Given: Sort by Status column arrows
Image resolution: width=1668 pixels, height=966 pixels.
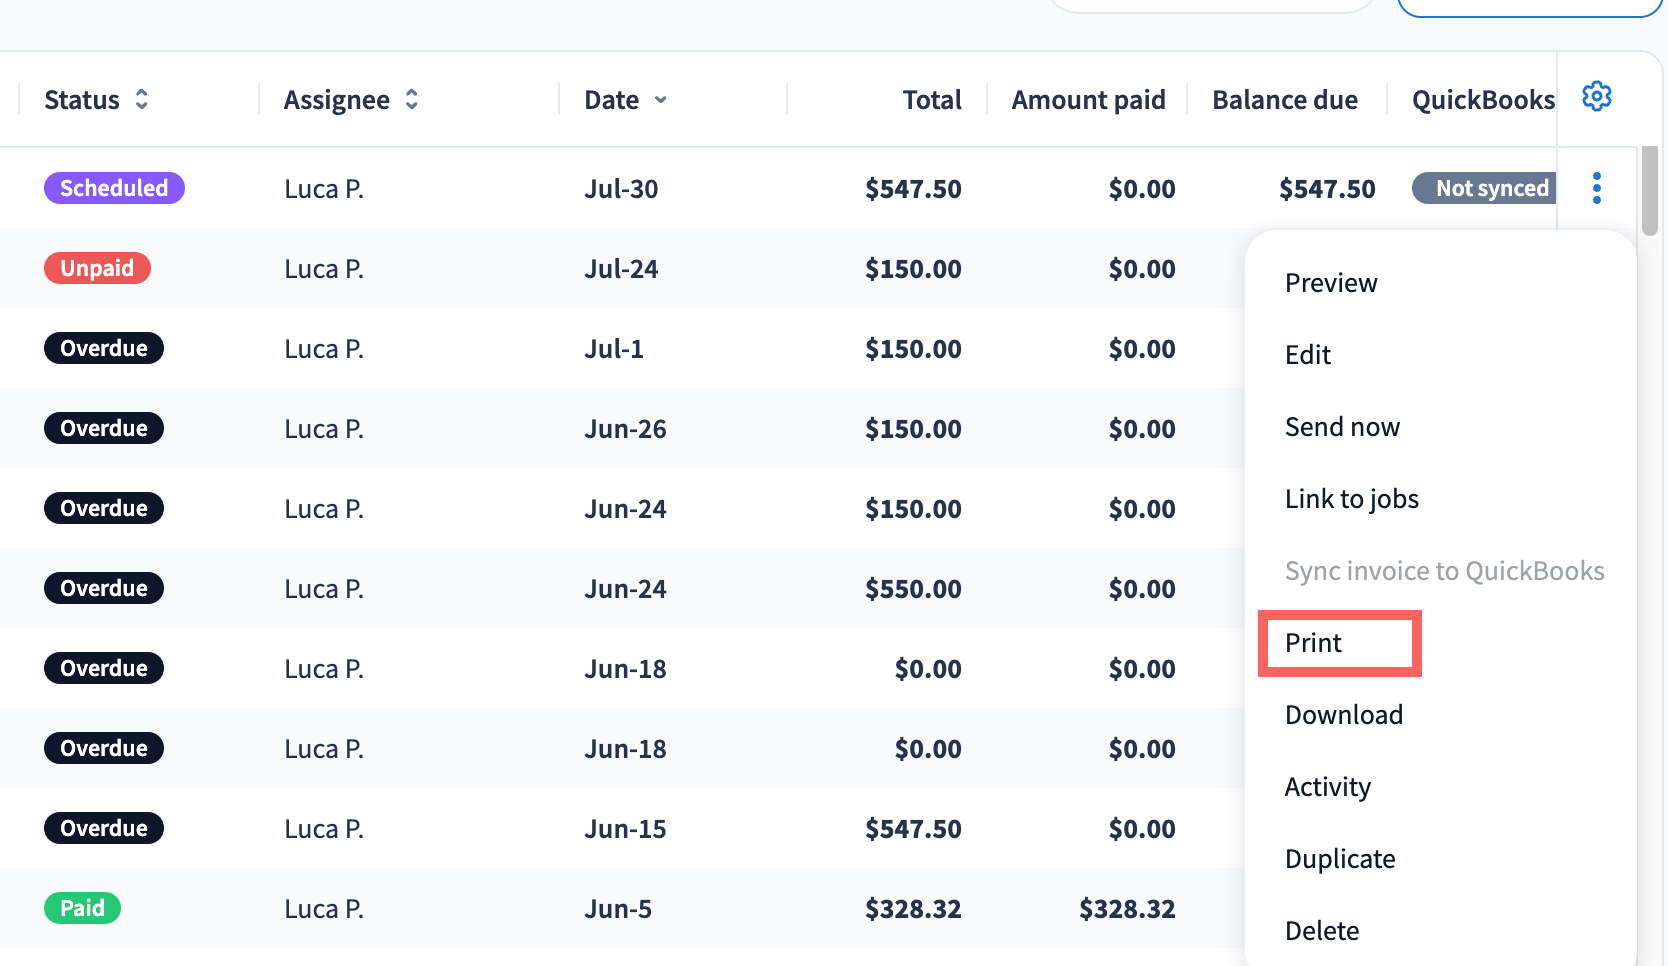Looking at the screenshot, I should 142,100.
